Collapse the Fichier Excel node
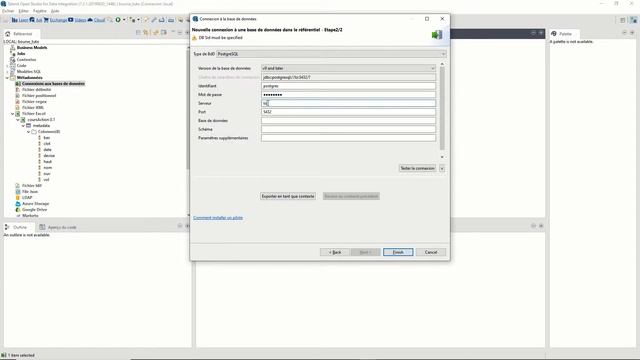 12,113
